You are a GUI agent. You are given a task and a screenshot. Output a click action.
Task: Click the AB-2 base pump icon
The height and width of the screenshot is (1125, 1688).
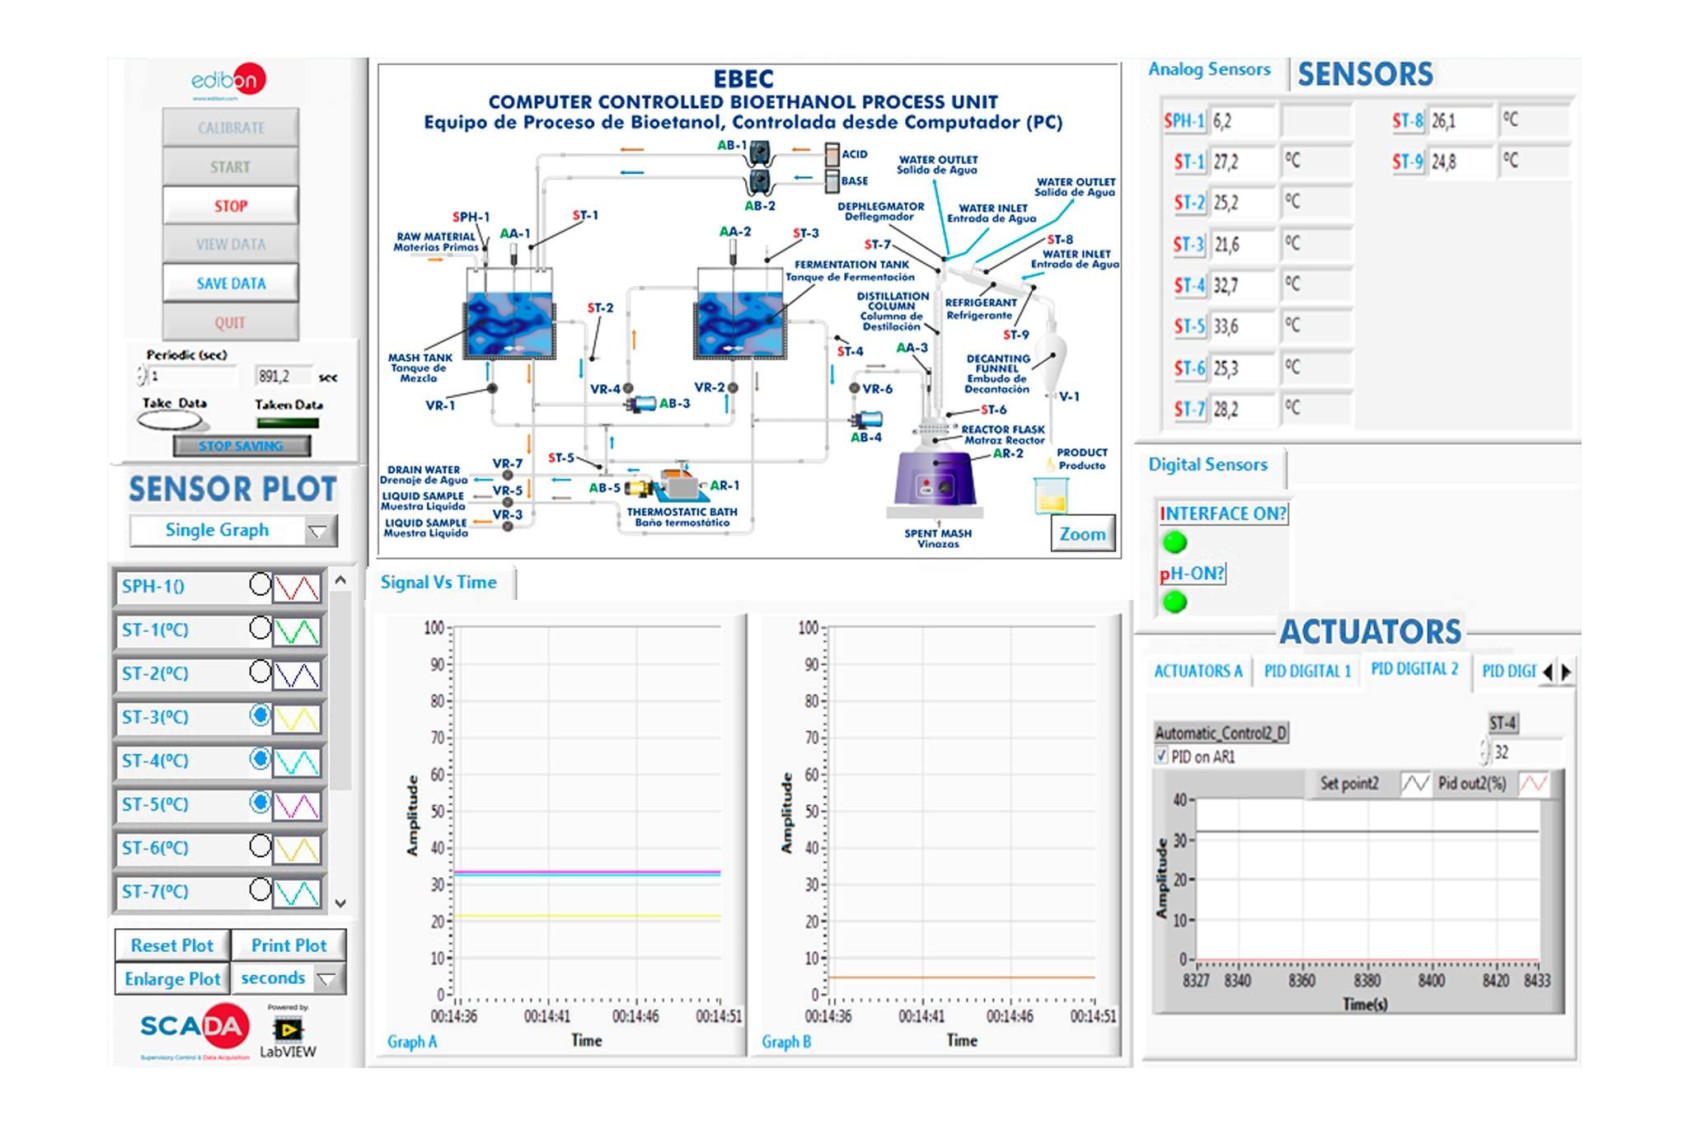pyautogui.click(x=759, y=182)
